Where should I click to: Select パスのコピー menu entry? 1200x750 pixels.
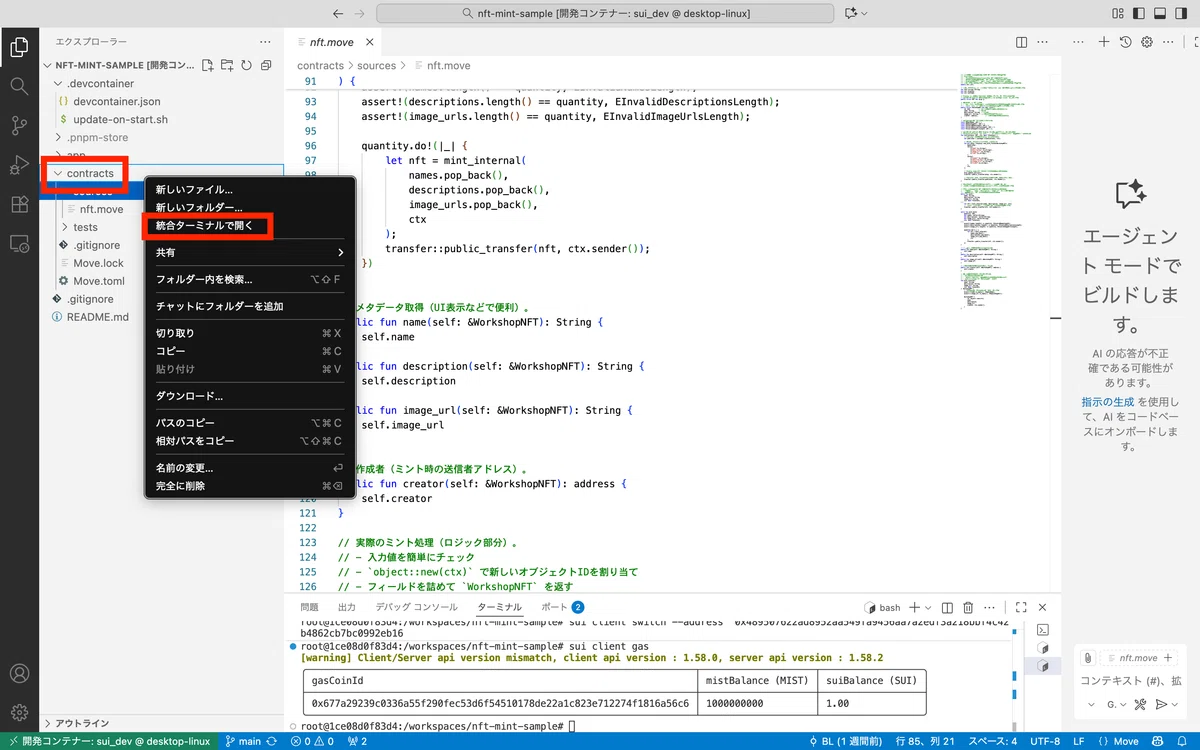click(250, 423)
